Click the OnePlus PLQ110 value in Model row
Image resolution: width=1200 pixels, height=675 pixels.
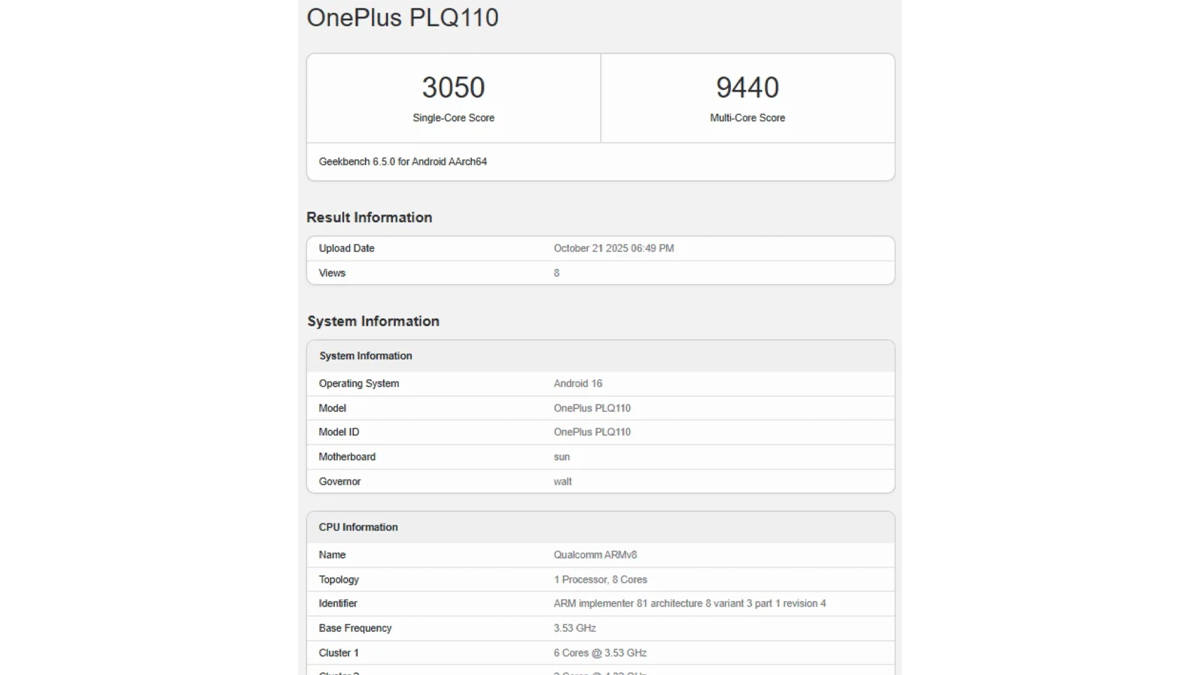click(x=592, y=408)
